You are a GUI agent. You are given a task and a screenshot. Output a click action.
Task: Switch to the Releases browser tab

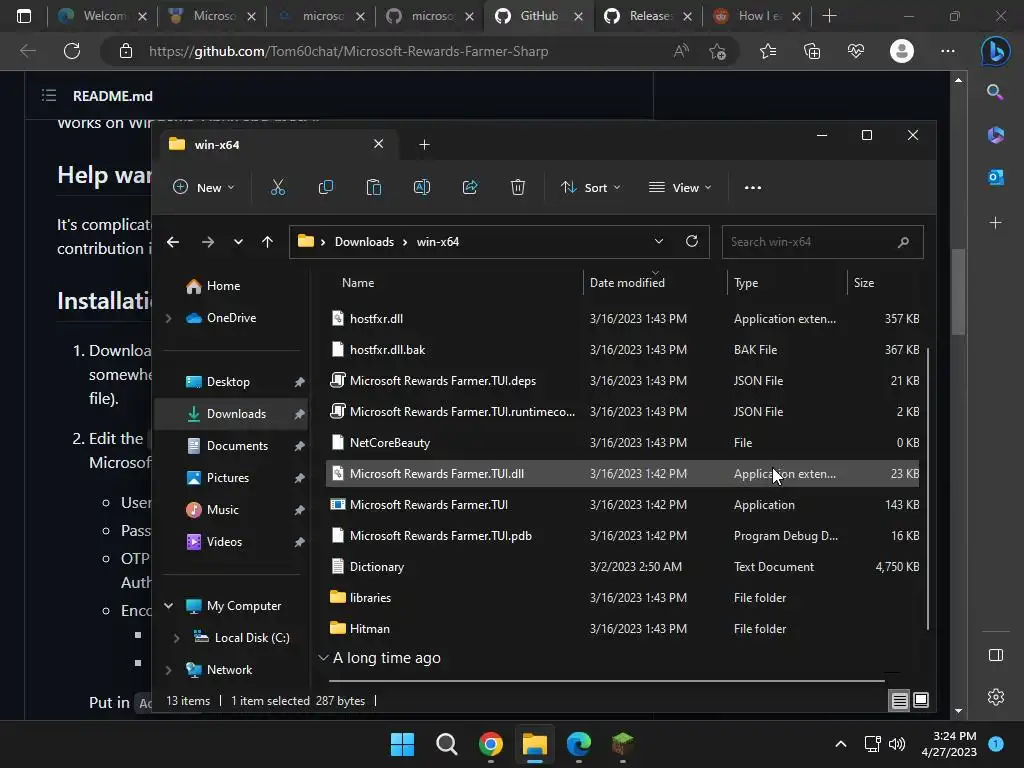click(x=648, y=16)
